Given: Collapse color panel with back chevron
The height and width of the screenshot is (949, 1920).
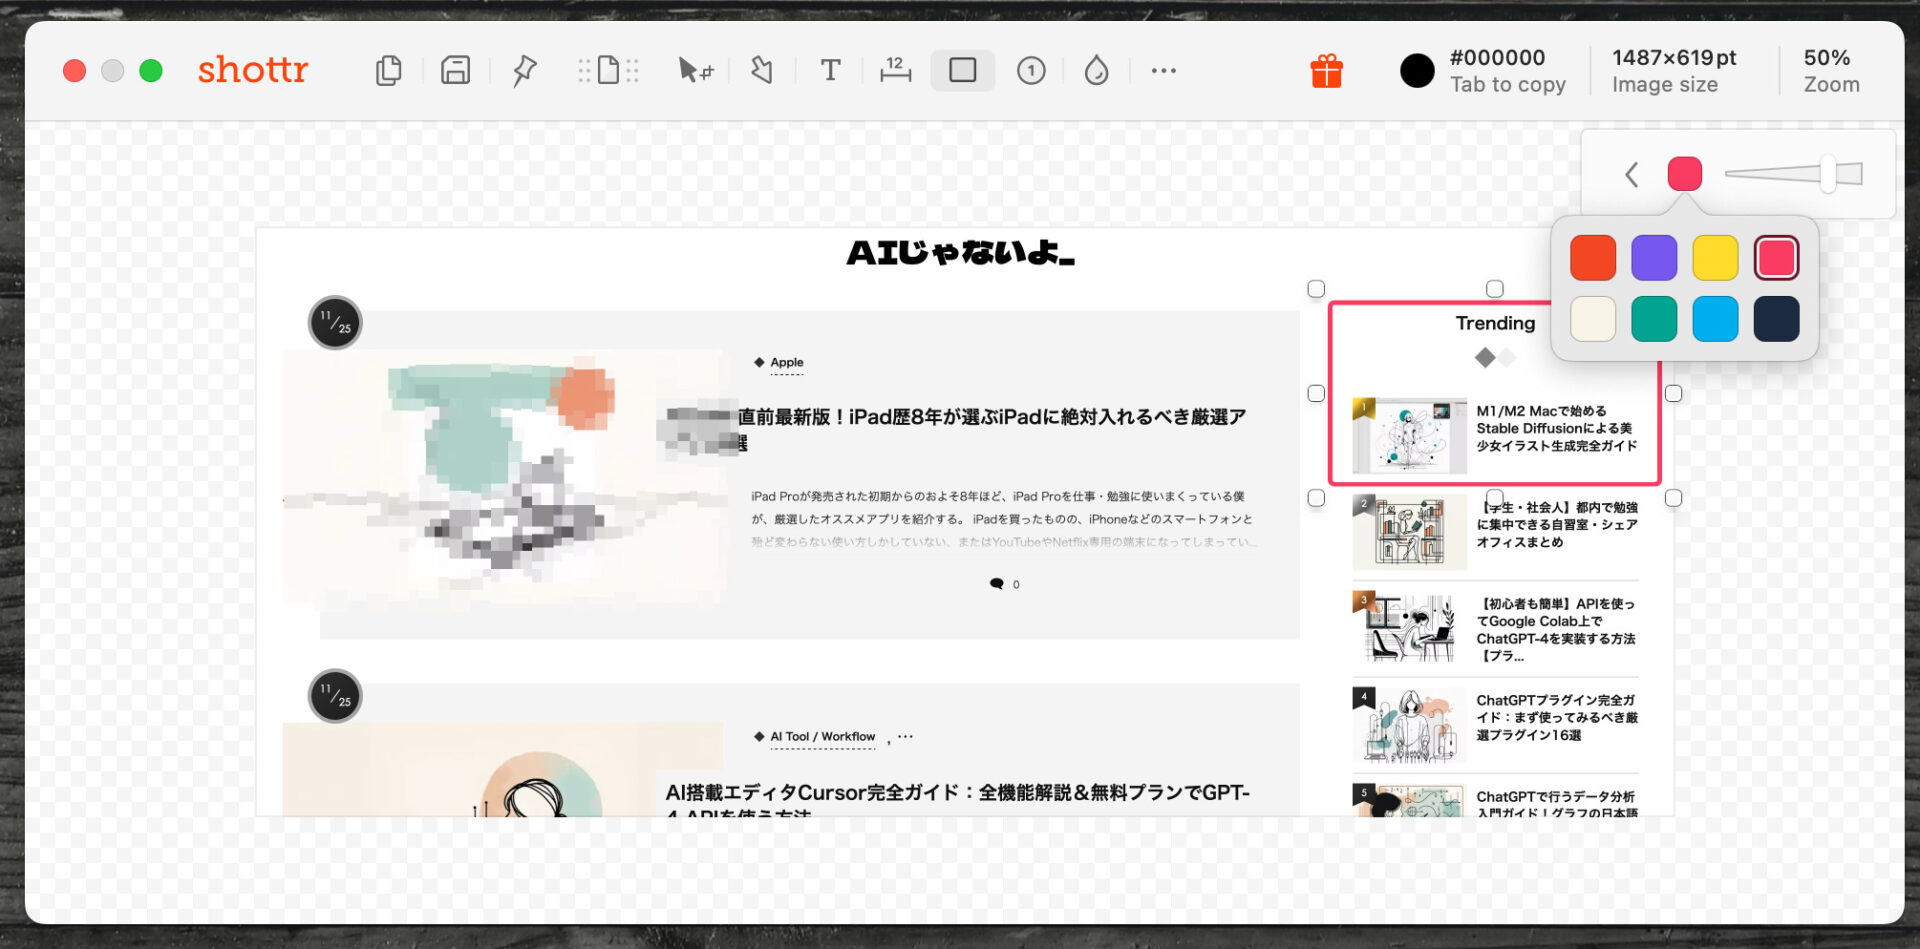Looking at the screenshot, I should pyautogui.click(x=1631, y=175).
